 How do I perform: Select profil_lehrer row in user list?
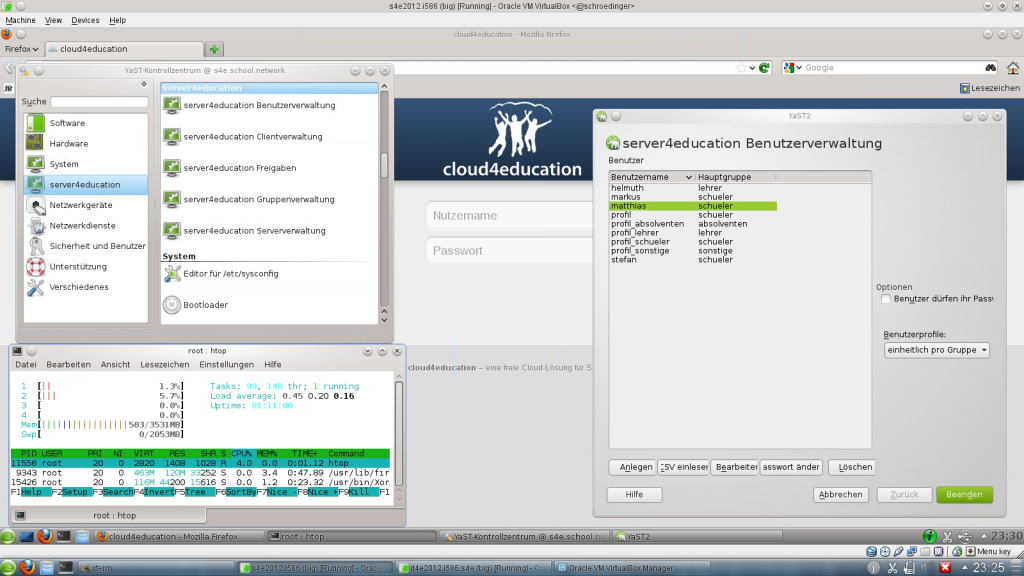(693, 232)
